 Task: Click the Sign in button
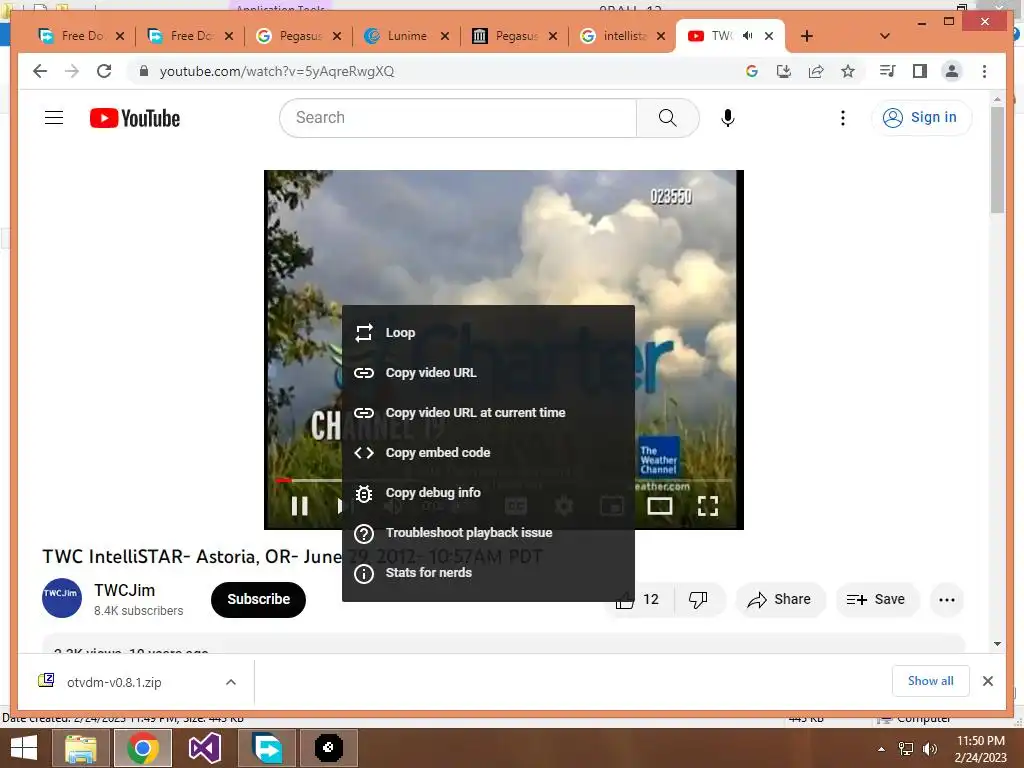921,118
